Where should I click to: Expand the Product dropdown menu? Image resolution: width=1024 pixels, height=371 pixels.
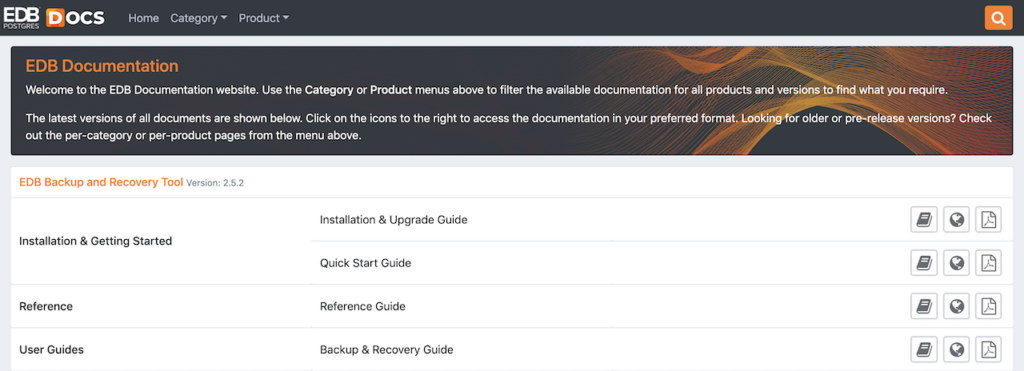[264, 18]
